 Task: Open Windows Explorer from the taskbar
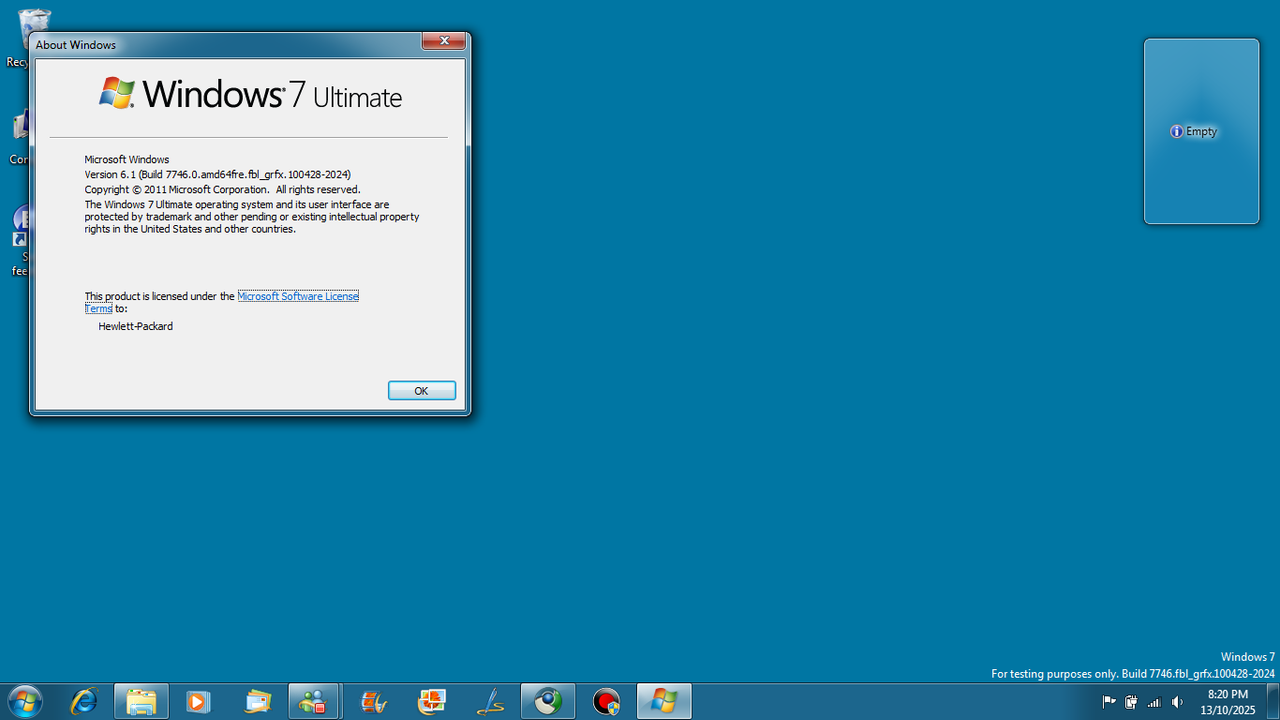(x=141, y=702)
